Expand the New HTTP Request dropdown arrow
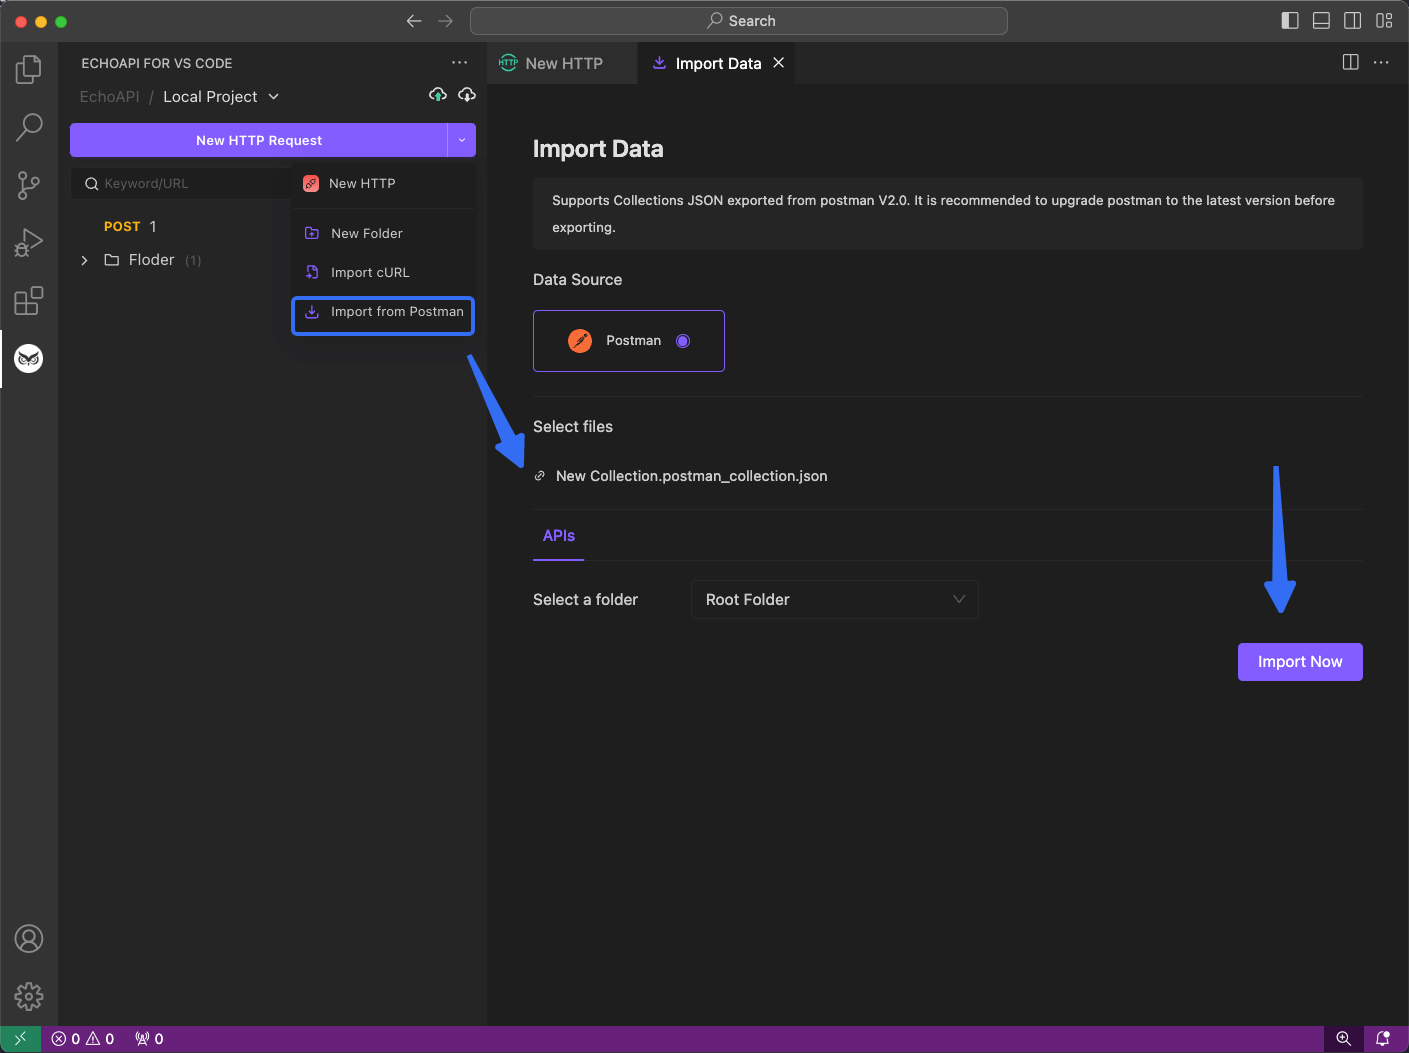Screen dimensions: 1409x1053 pos(462,140)
